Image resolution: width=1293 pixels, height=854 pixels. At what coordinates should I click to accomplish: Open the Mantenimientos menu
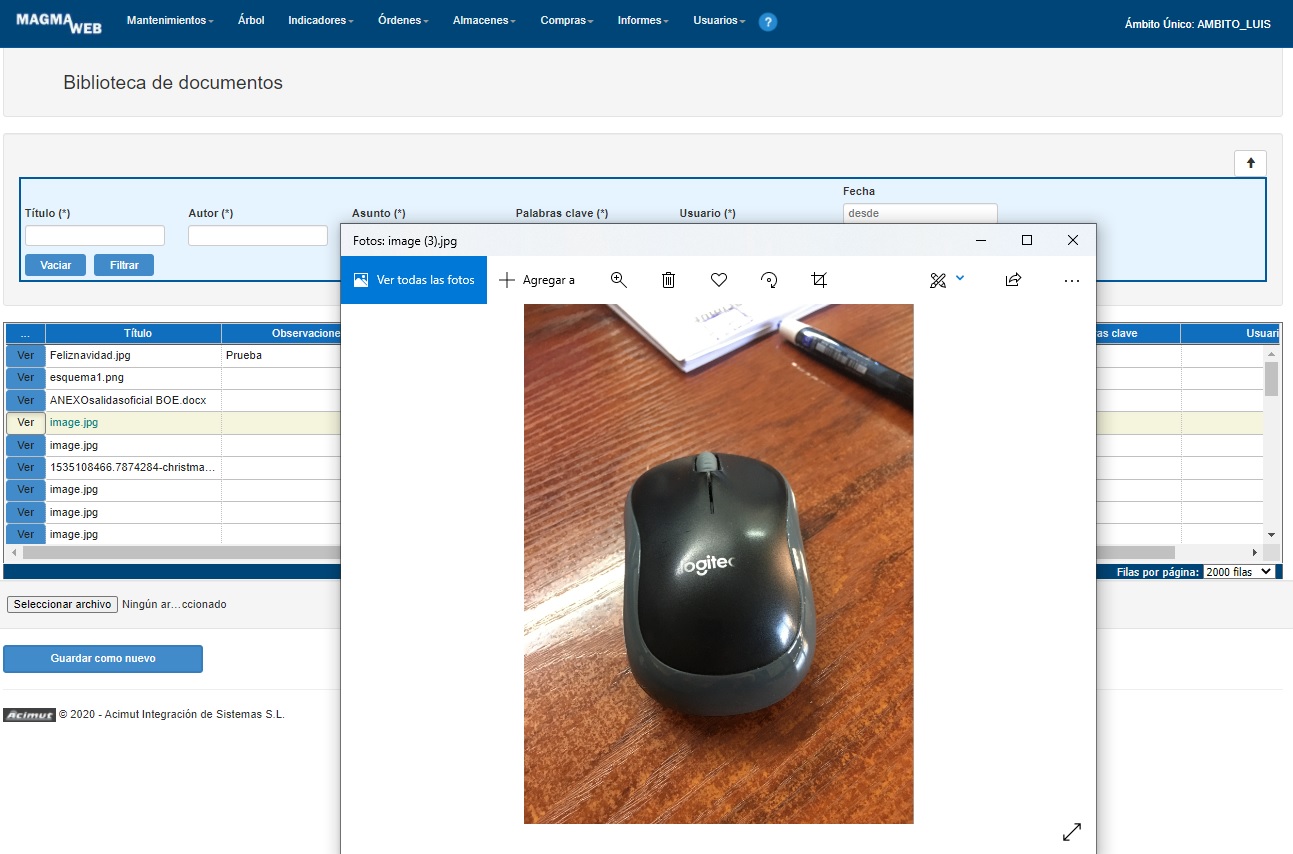pyautogui.click(x=170, y=21)
